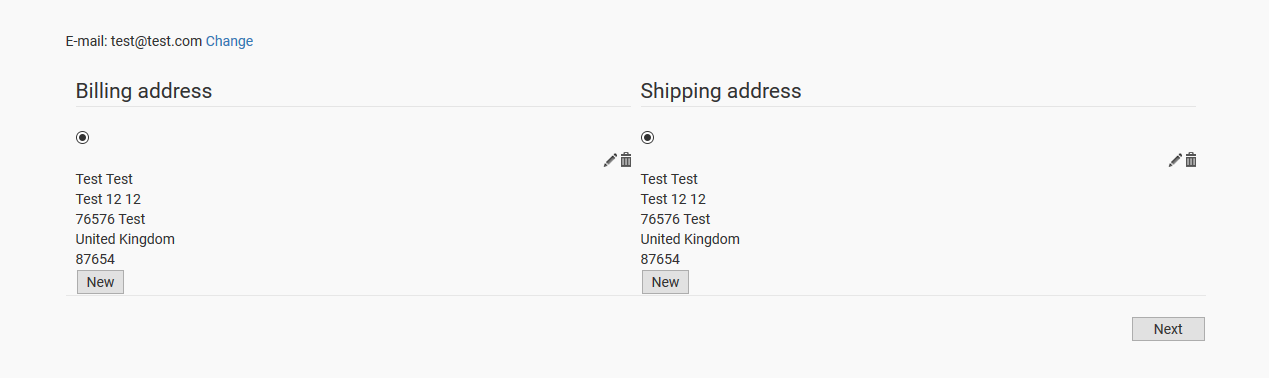
Task: Click the Shipping address heading
Action: (721, 91)
